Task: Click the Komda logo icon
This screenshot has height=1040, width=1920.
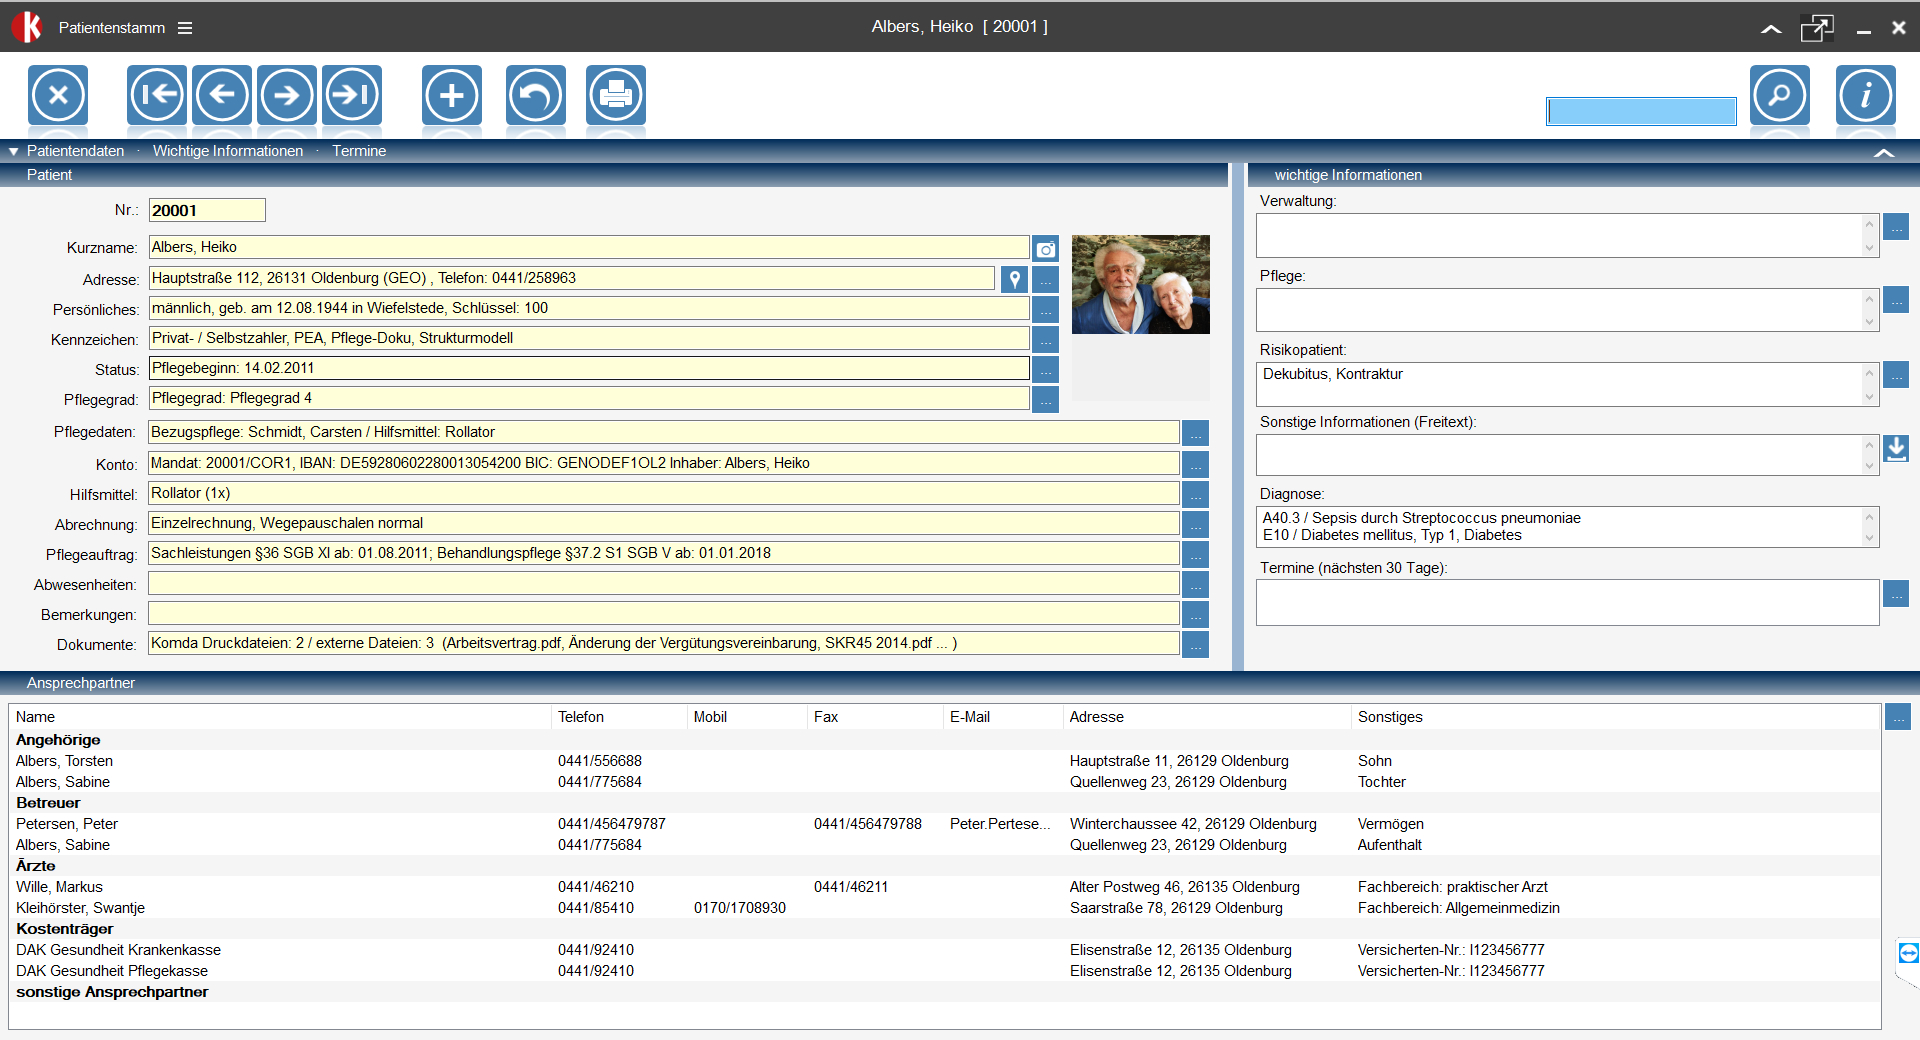Action: (x=27, y=27)
